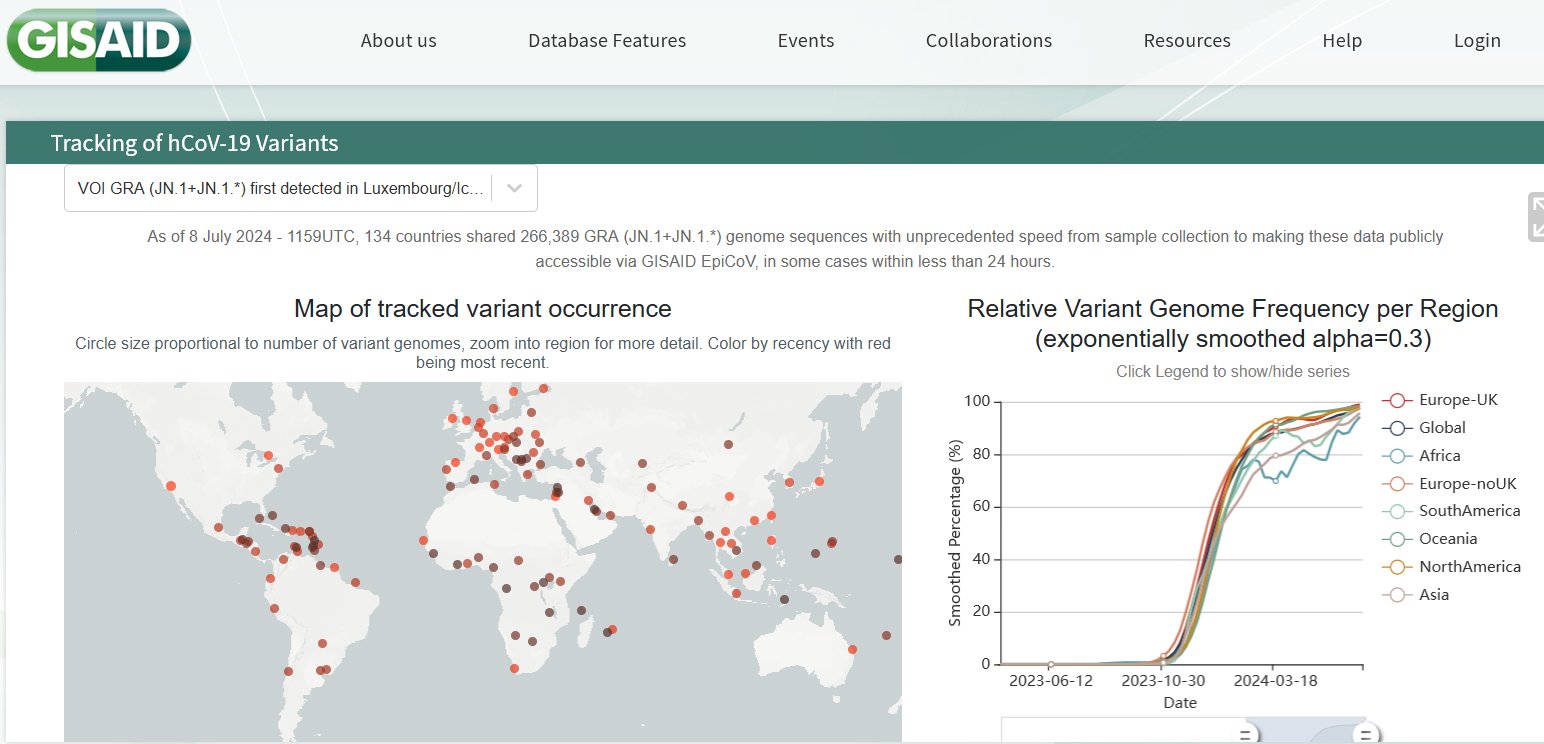This screenshot has height=744, width=1544.
Task: Click the red map dot in Australia
Action: pyautogui.click(x=852, y=649)
